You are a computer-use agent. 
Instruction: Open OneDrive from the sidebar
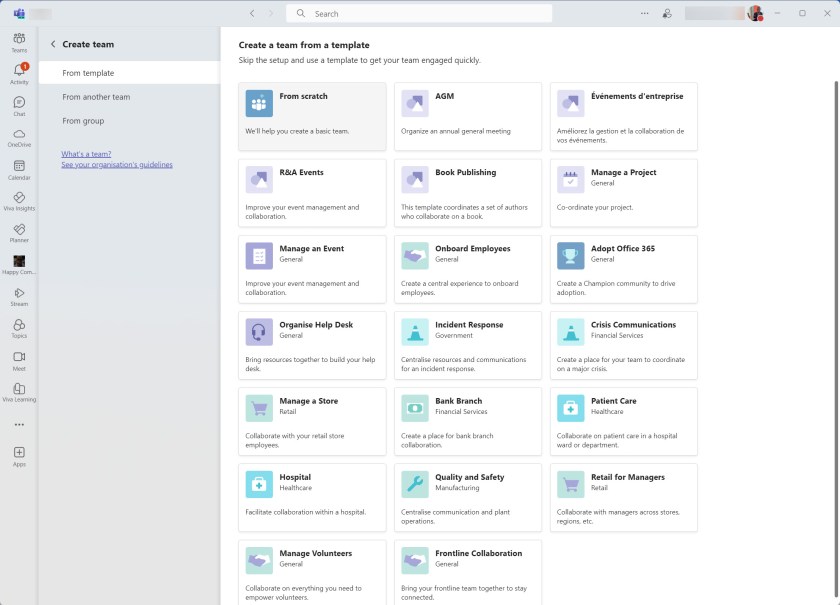pos(19,138)
